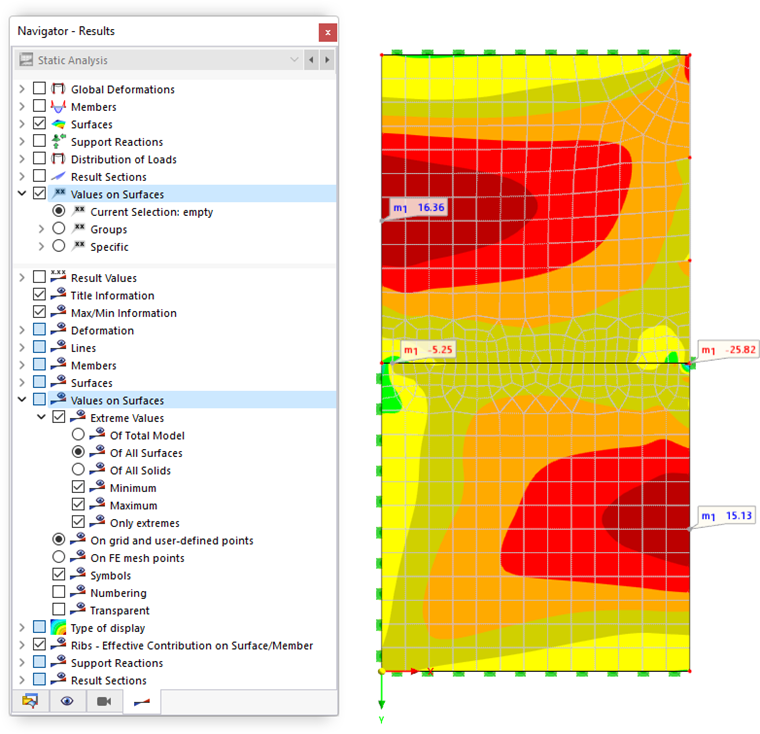760x734 pixels.
Task: Select the Specific radio button
Action: pyautogui.click(x=59, y=245)
